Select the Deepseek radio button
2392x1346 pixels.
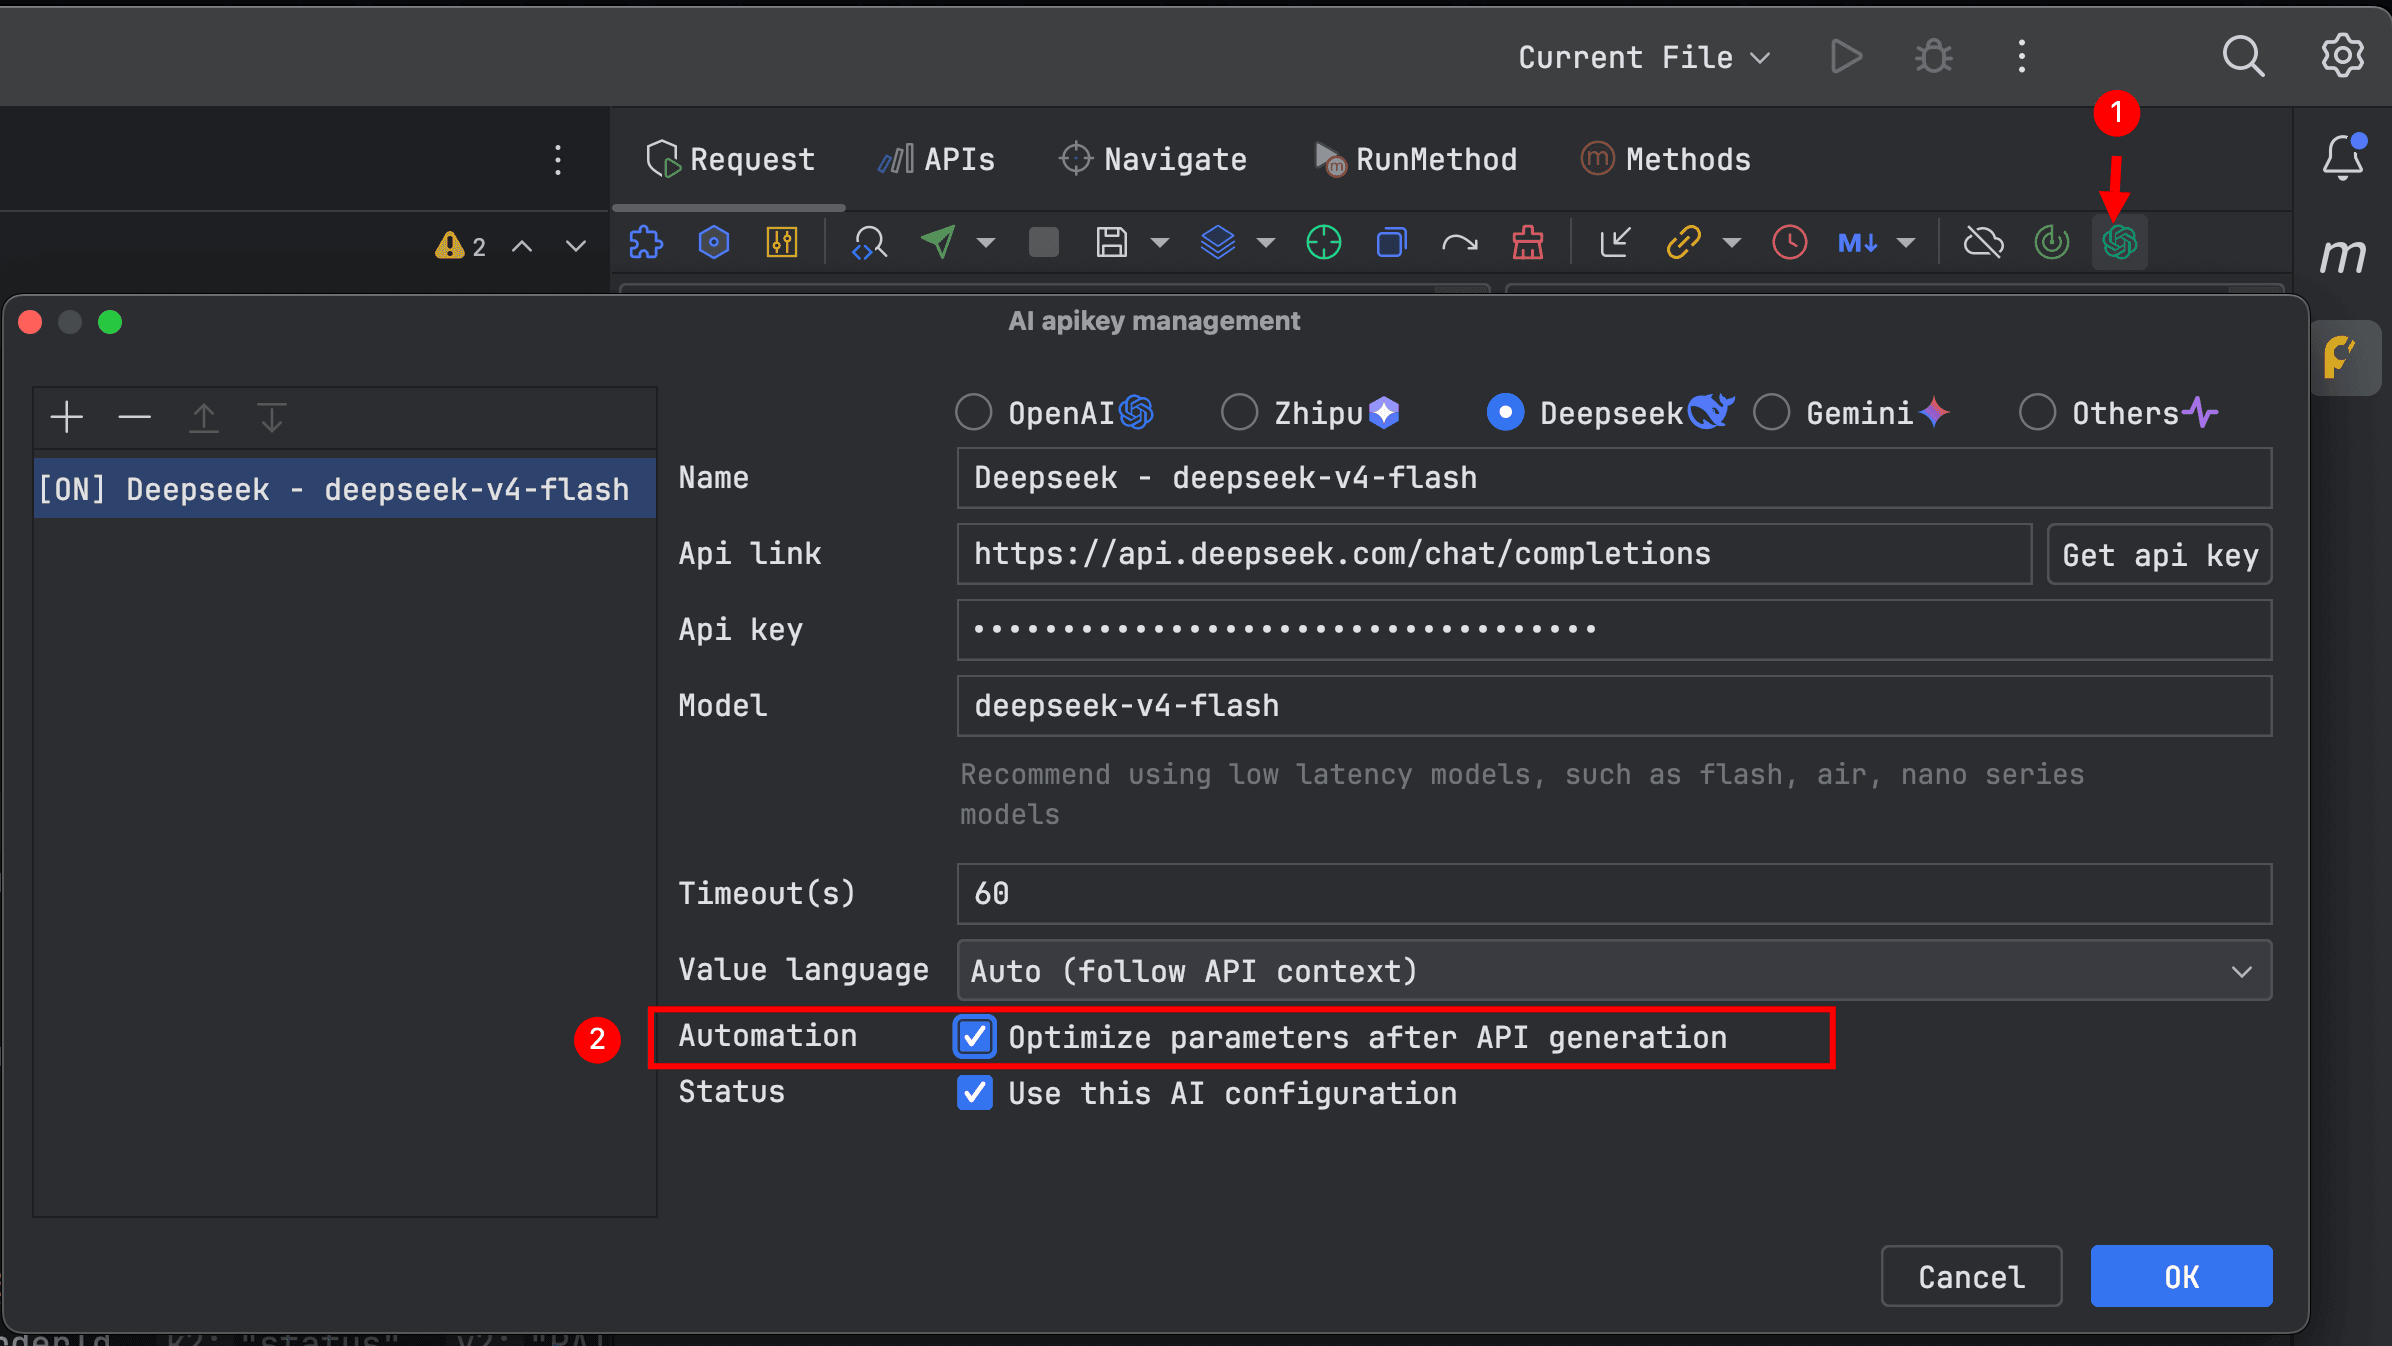[1506, 412]
